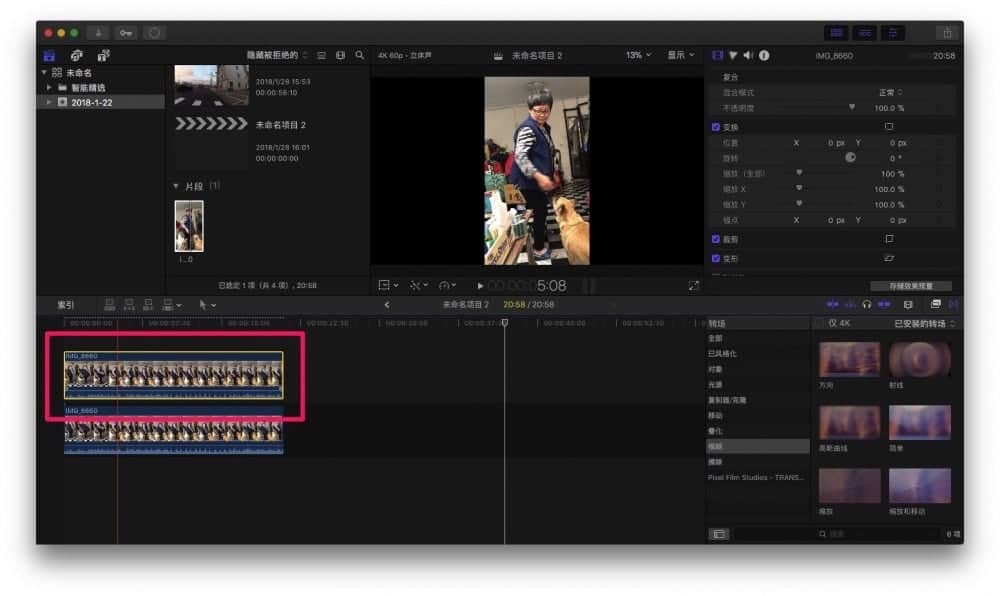Toggle the 裁剪 crop checkbox
The height and width of the screenshot is (596, 1000).
pyautogui.click(x=716, y=239)
